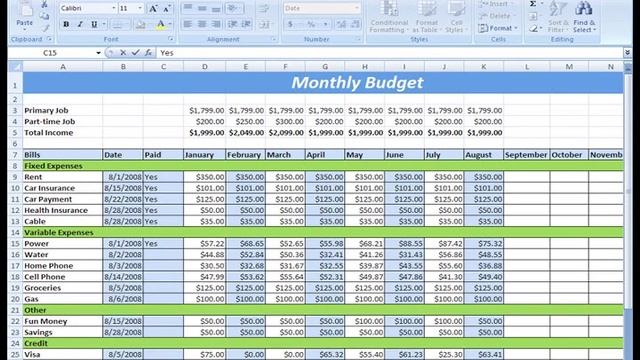Image resolution: width=640 pixels, height=360 pixels.
Task: Toggle italic formatting
Action: [80, 24]
